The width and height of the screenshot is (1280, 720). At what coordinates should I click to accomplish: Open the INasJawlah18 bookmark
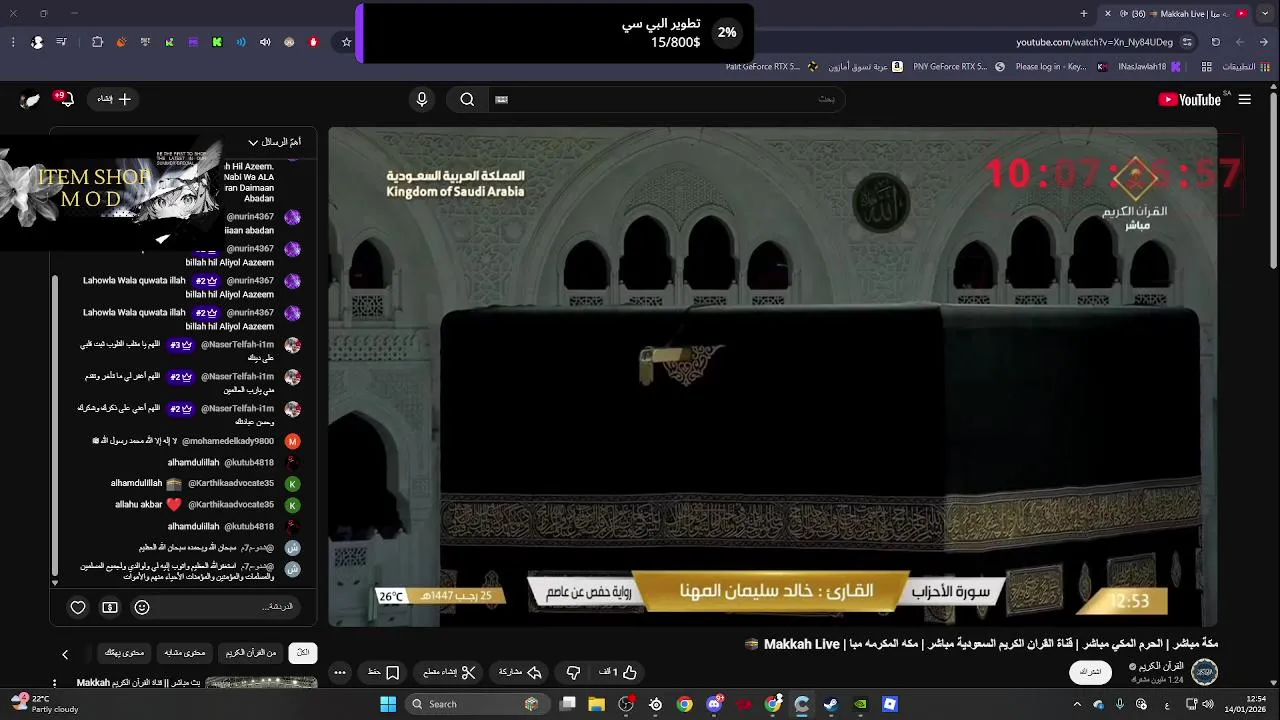1148,67
